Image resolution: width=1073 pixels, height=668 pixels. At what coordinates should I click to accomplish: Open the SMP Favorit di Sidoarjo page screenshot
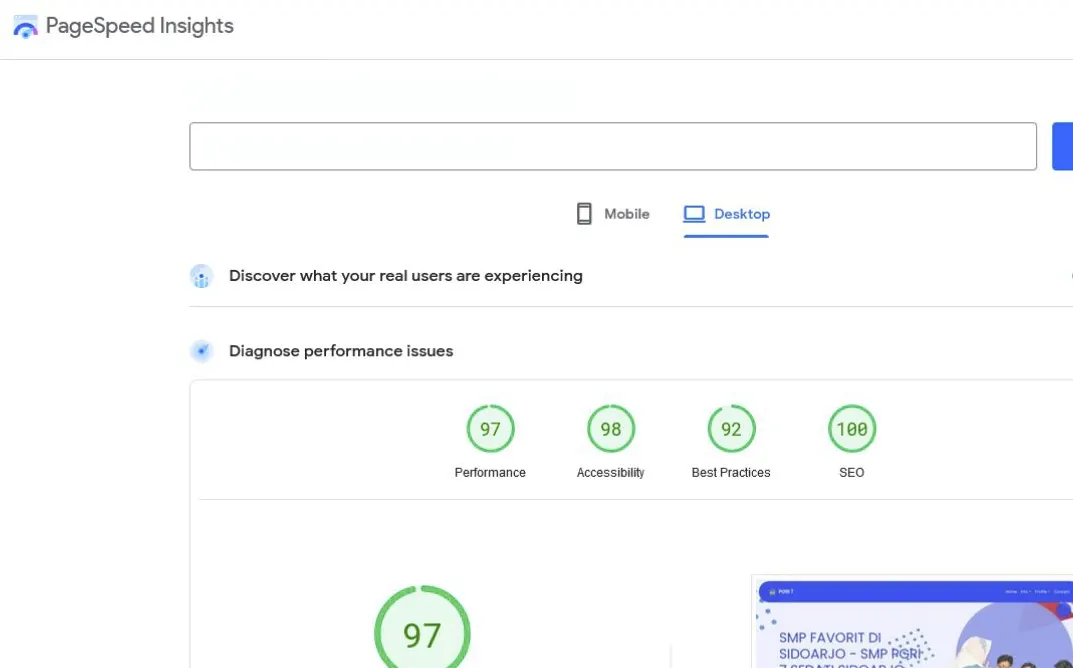pos(912,621)
